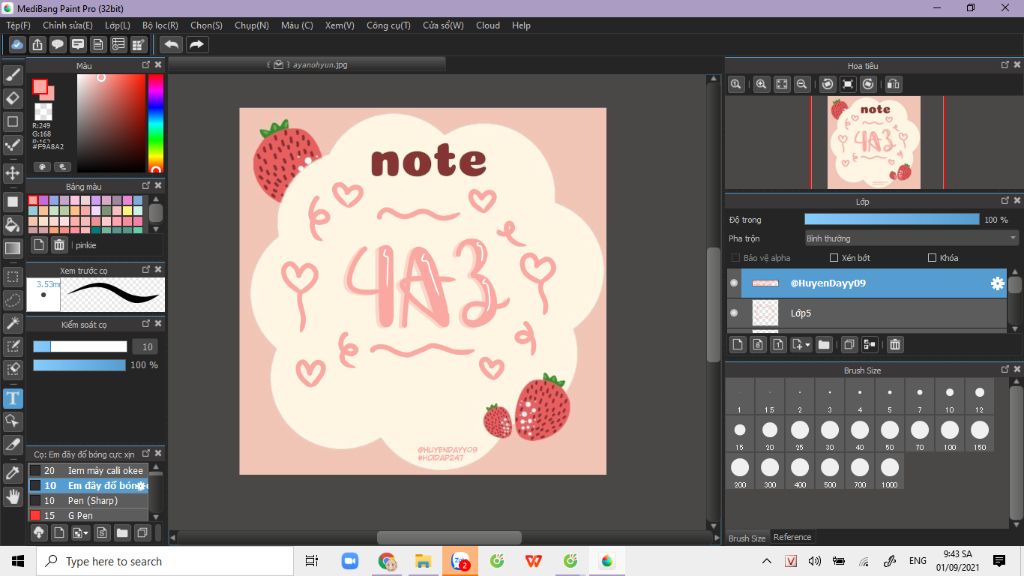Add a new palette color
1024x576 pixels.
point(39,245)
